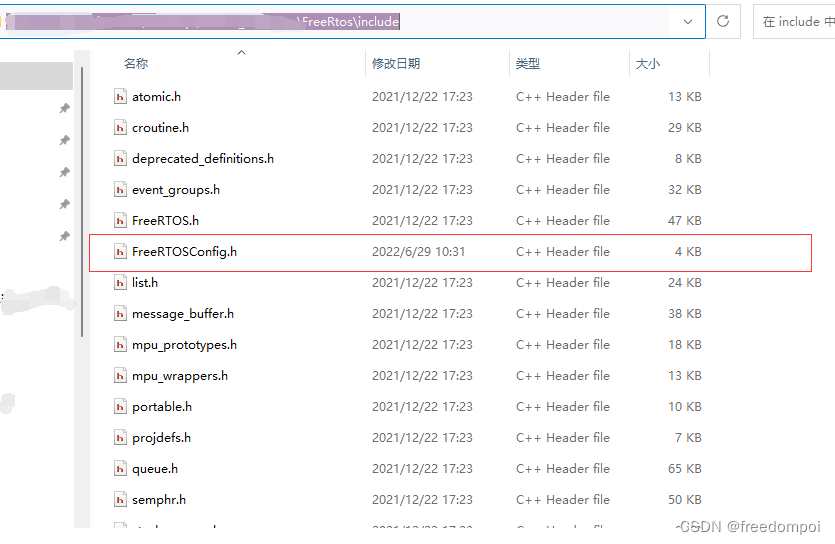Click the mpu_wrappers.h file icon

tap(120, 376)
